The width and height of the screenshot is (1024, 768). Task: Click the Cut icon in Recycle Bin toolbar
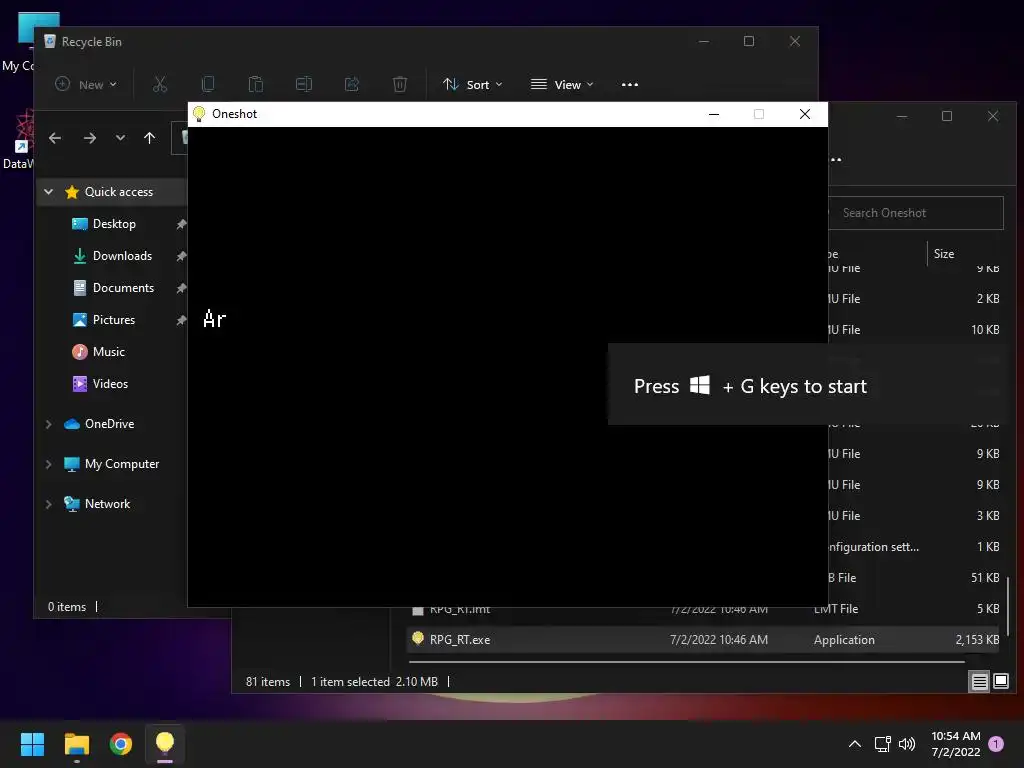[x=160, y=84]
